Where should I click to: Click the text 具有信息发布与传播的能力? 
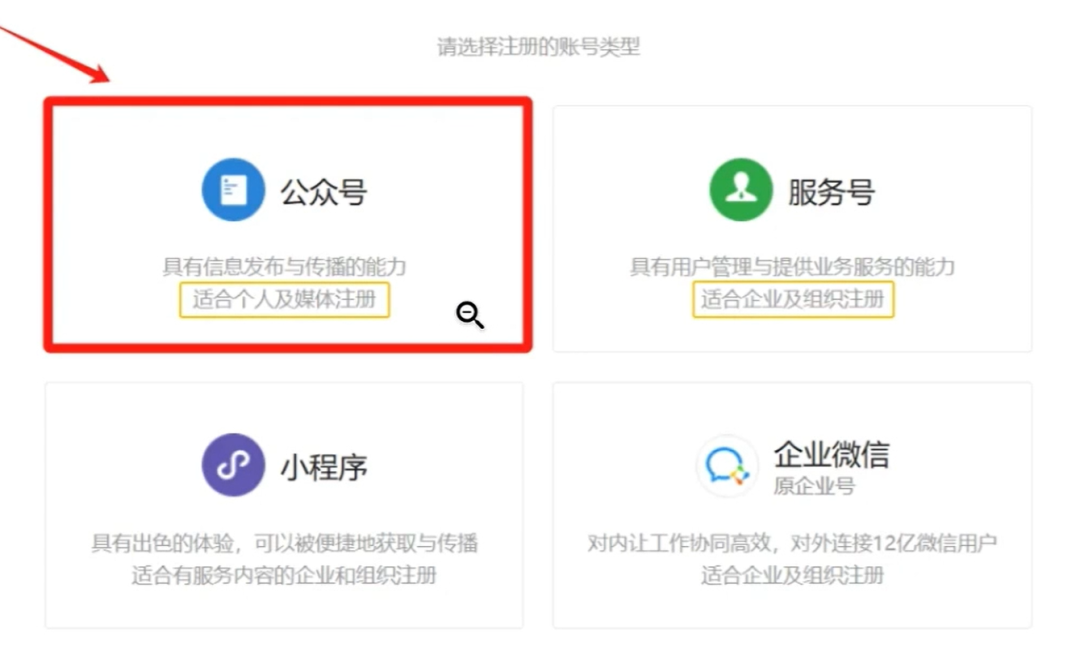pyautogui.click(x=284, y=267)
